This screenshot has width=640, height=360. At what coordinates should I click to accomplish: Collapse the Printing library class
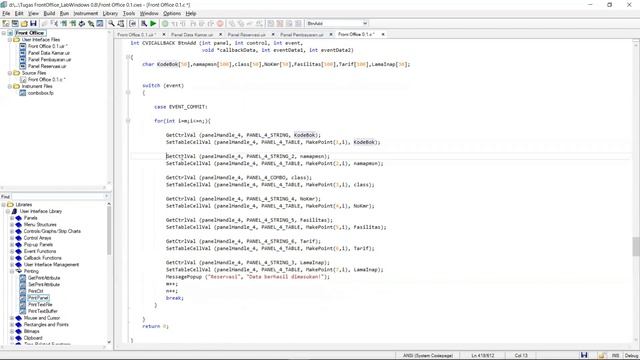[12, 271]
